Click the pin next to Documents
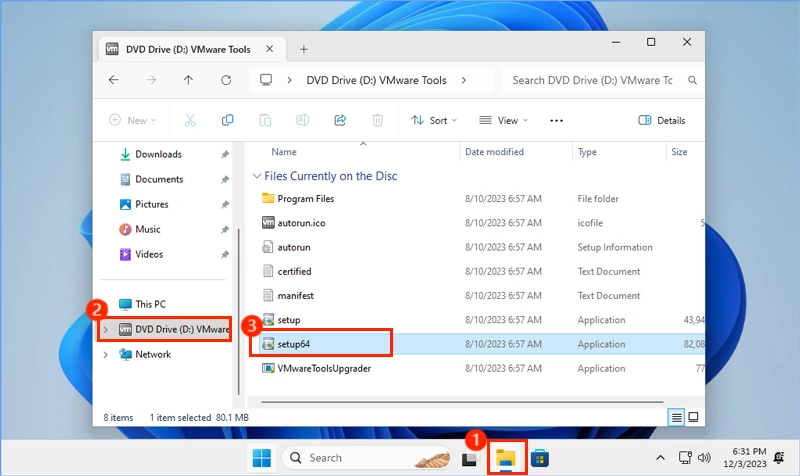 pyautogui.click(x=224, y=180)
